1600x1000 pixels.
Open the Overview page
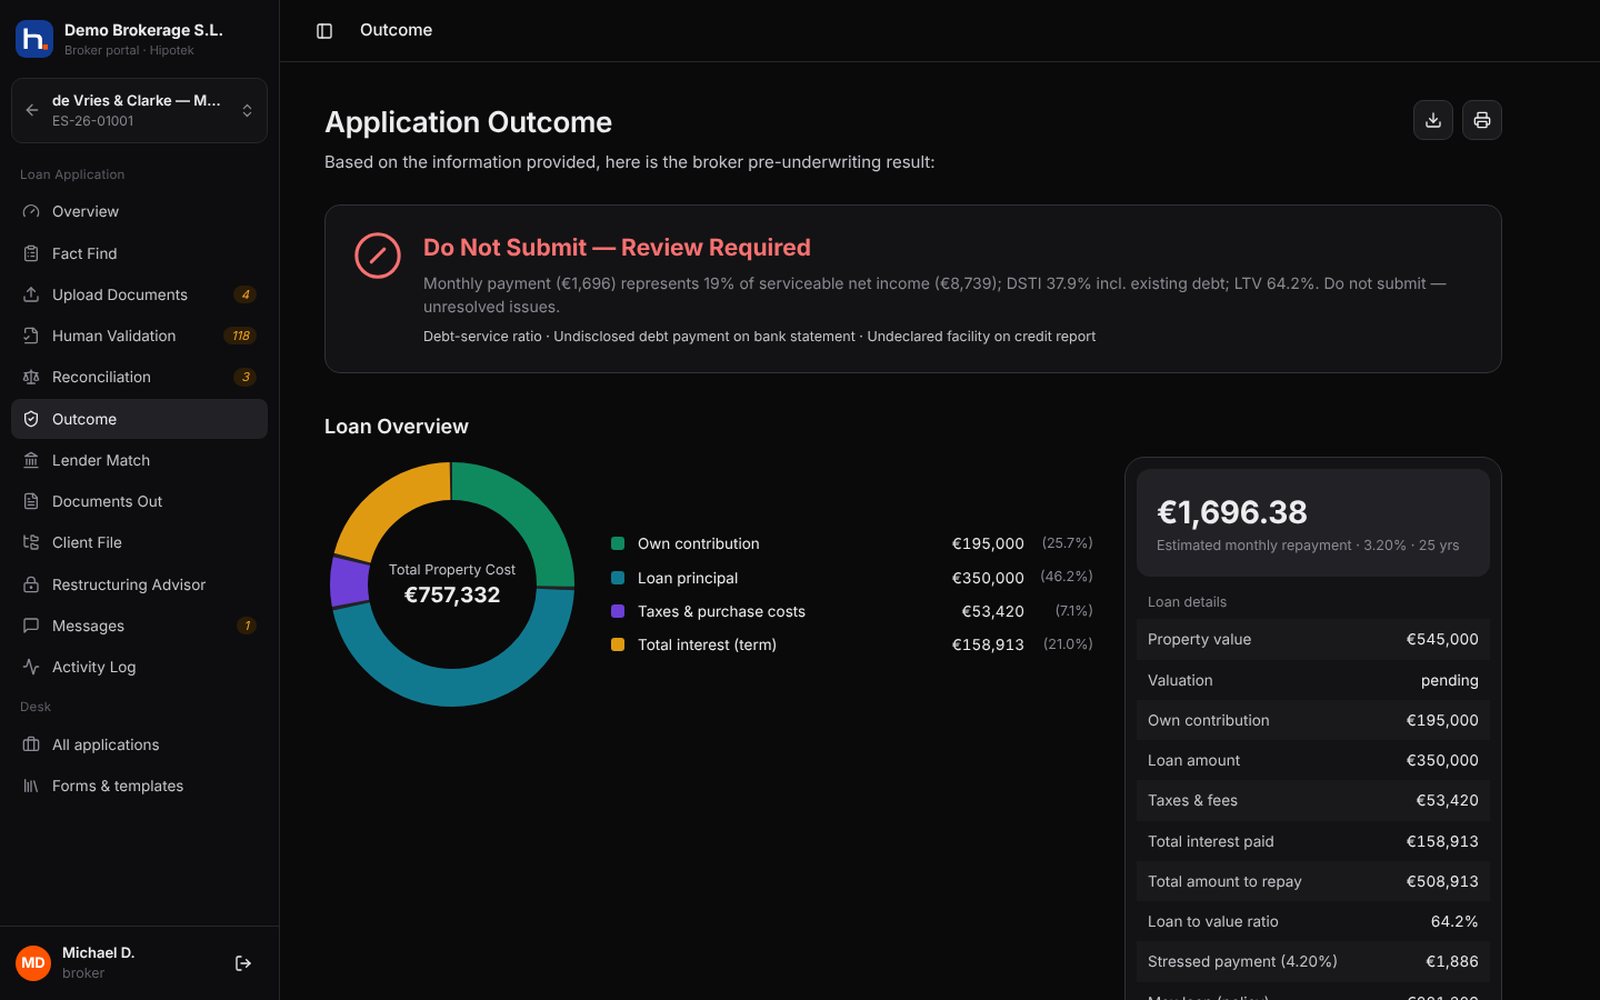coord(139,212)
